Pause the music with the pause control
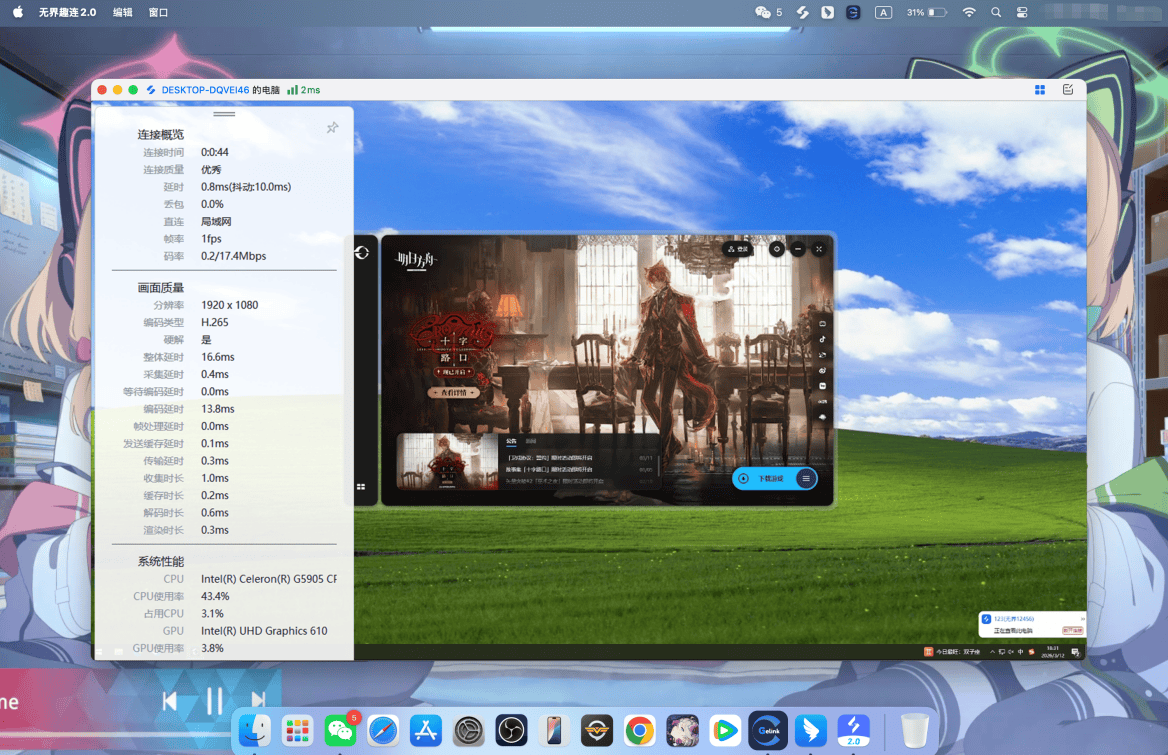 [214, 701]
